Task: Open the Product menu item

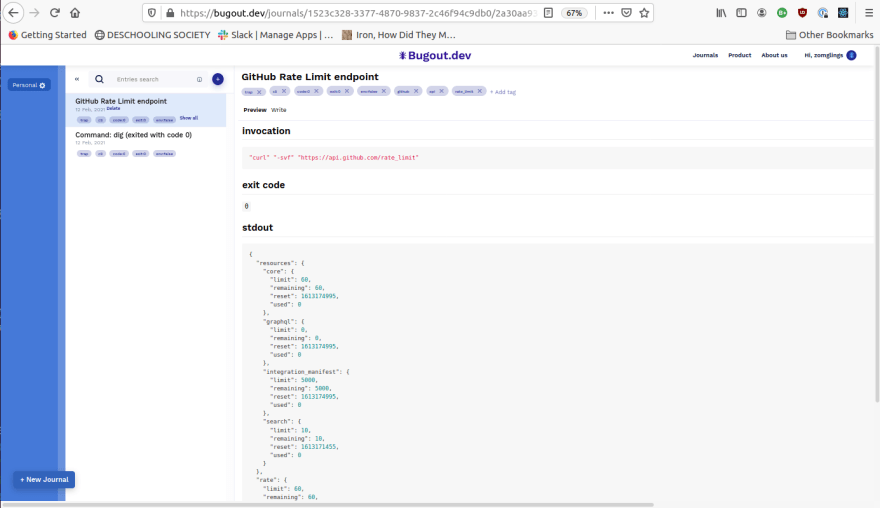Action: pyautogui.click(x=740, y=55)
